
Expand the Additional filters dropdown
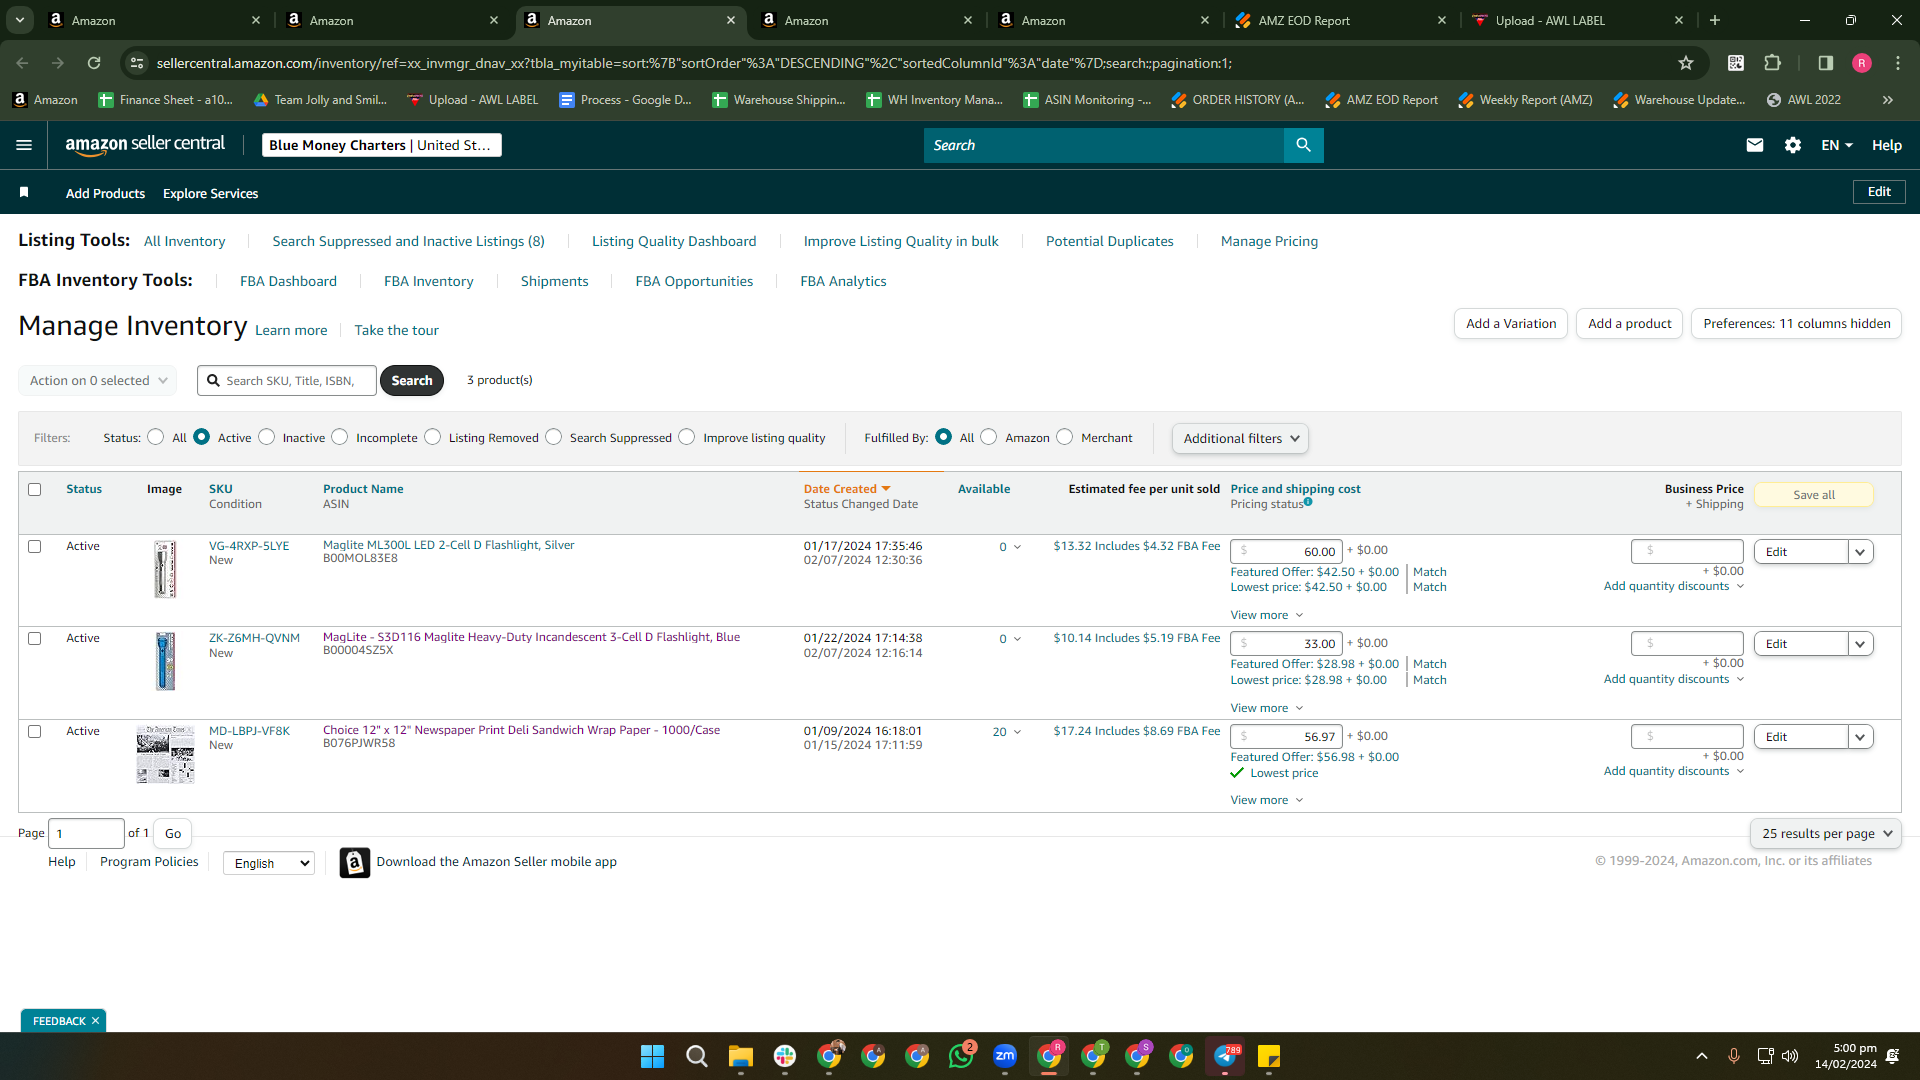pos(1240,438)
